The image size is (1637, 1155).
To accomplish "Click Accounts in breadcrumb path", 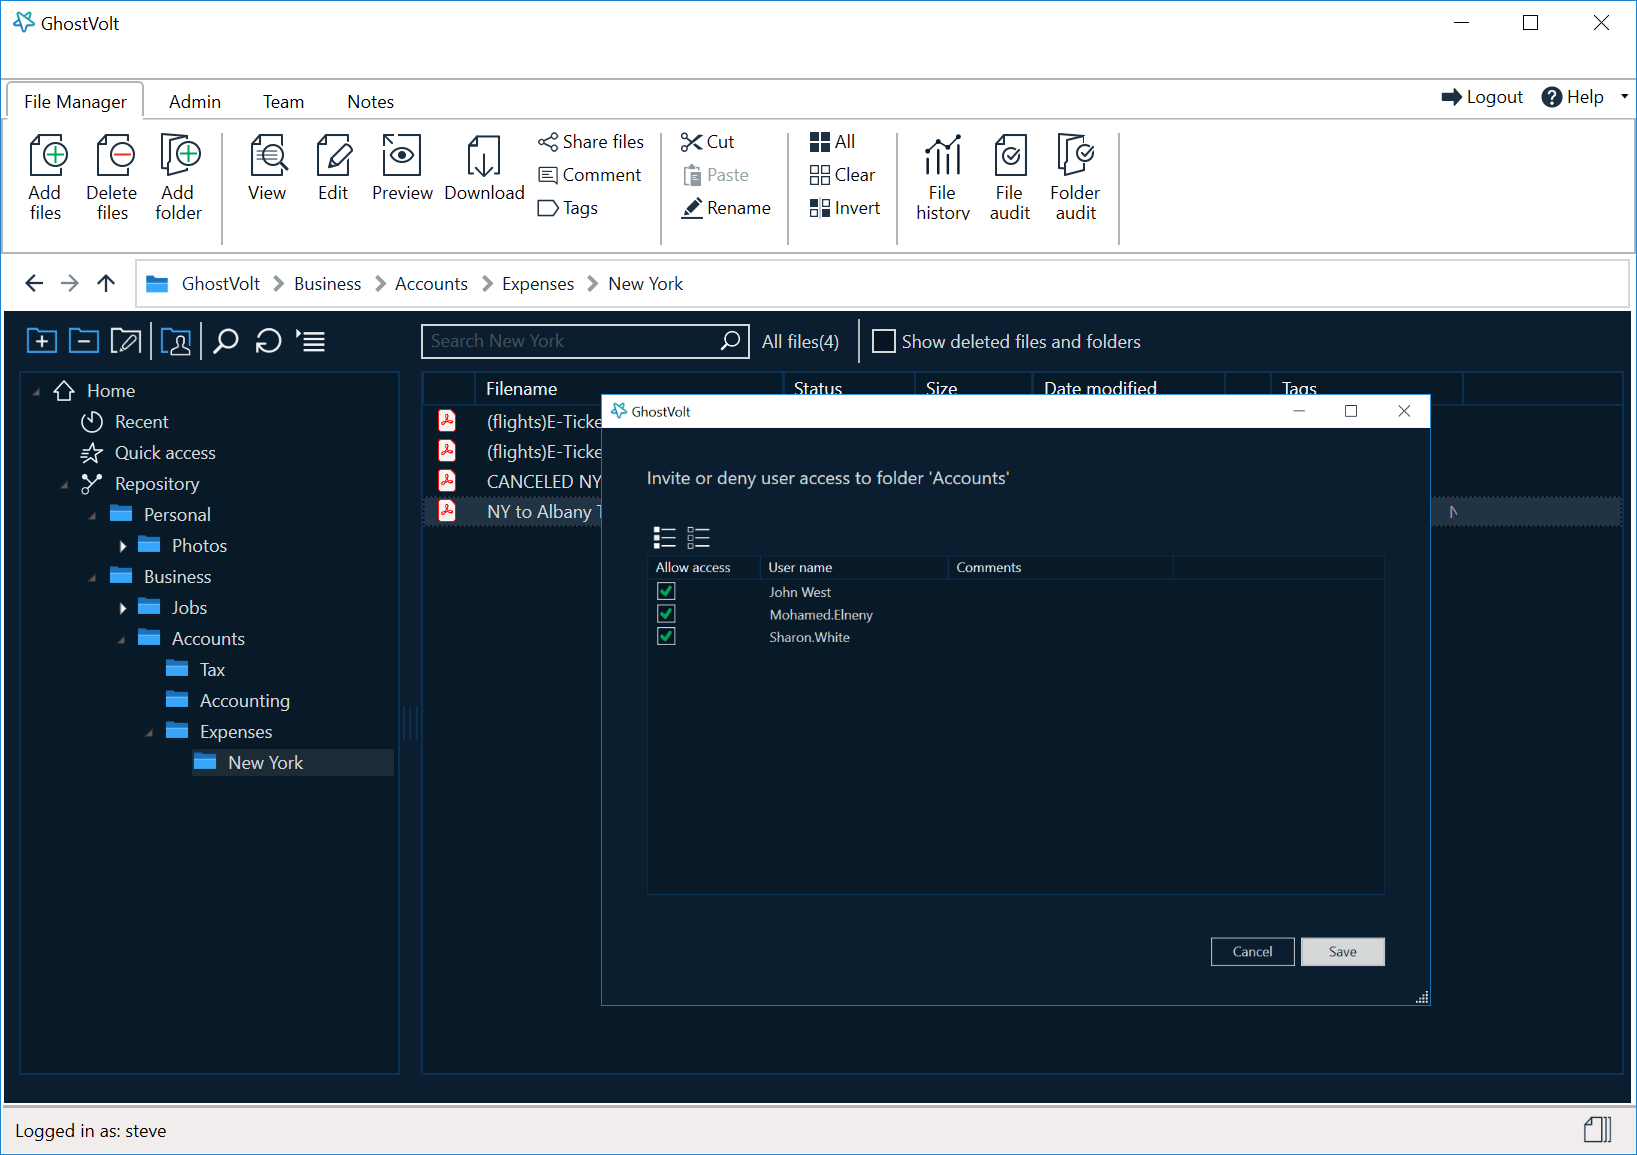I will 431,284.
